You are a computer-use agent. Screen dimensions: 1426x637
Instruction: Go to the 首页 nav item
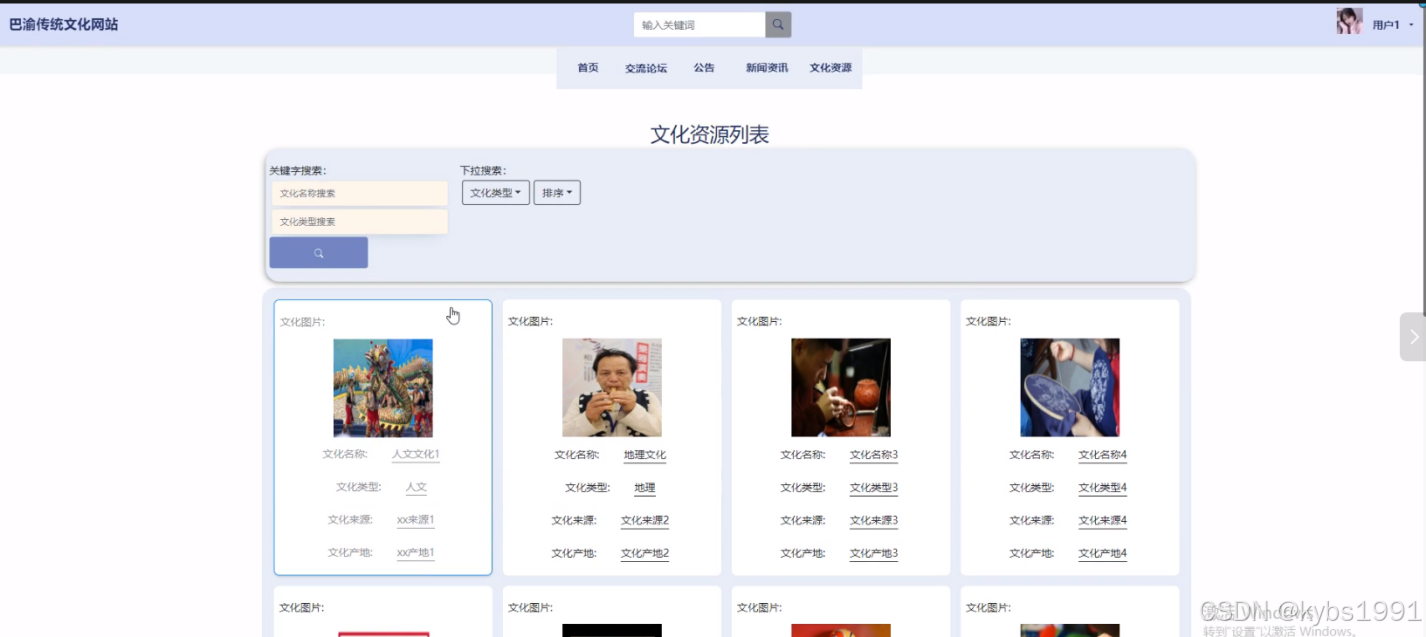[x=588, y=68]
